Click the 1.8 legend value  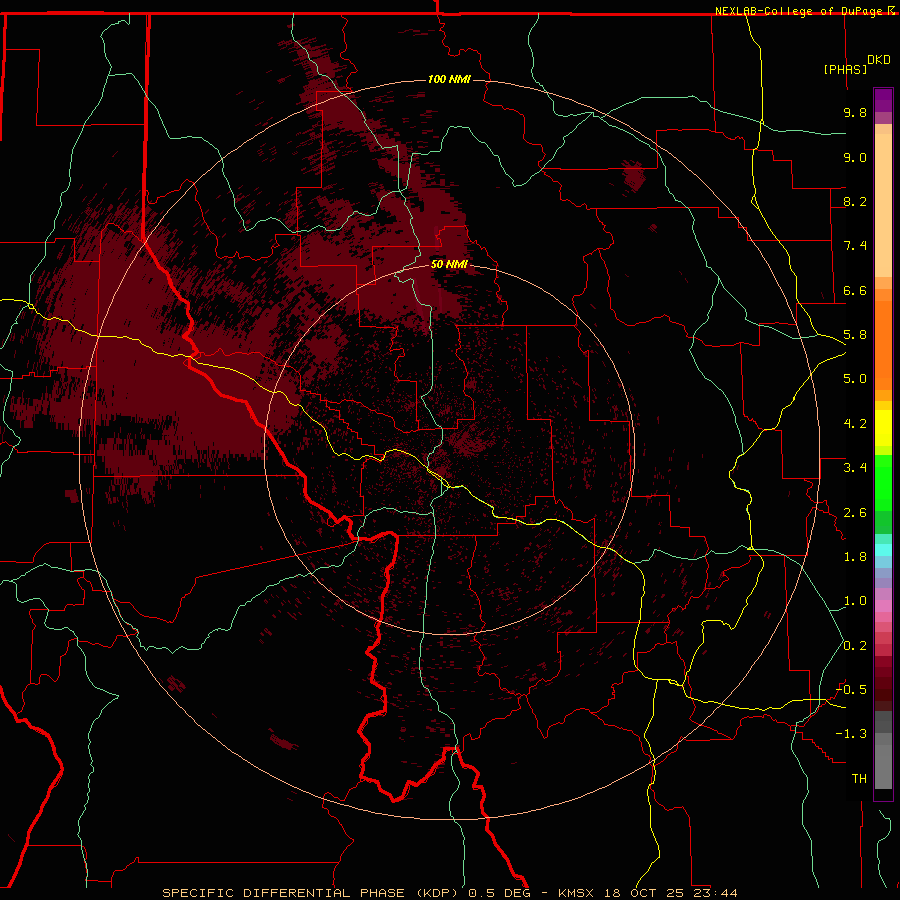tap(855, 557)
